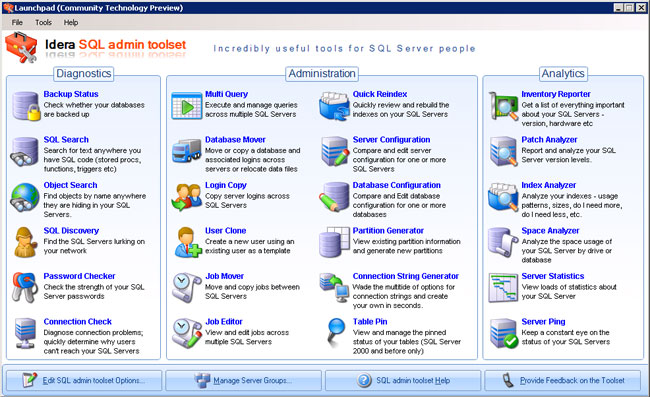Open the Login Copy people icon
The width and height of the screenshot is (650, 397).
pos(187,197)
